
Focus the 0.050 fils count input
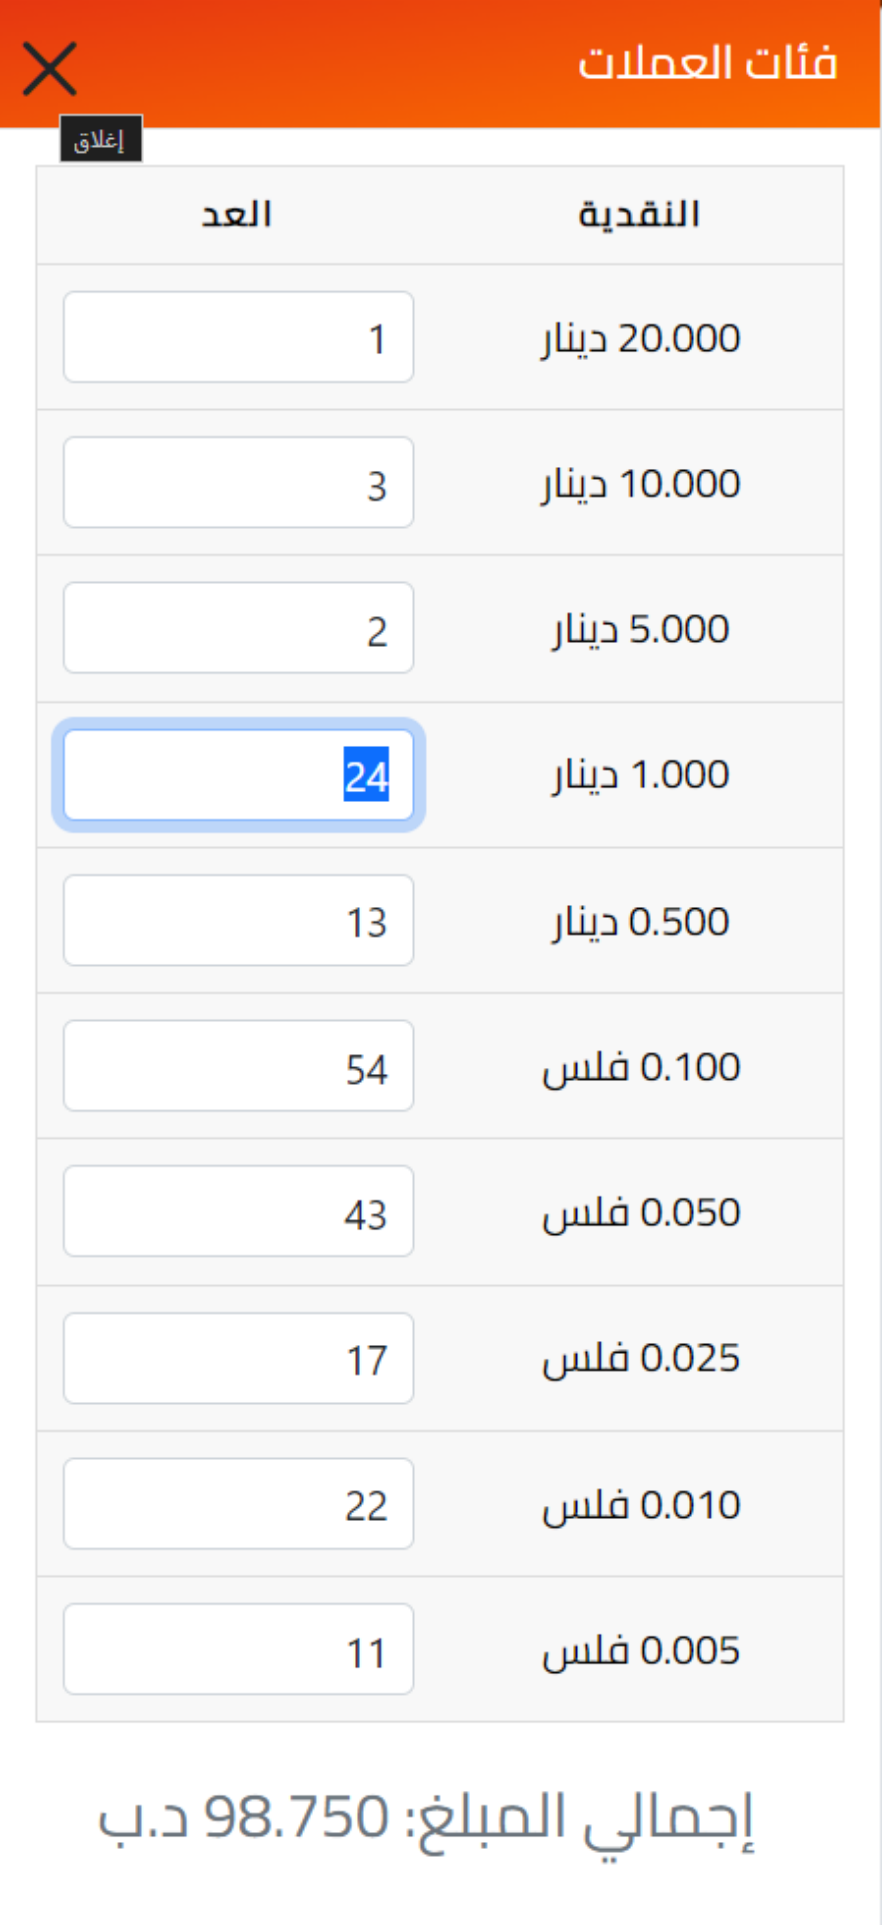[x=238, y=1212]
